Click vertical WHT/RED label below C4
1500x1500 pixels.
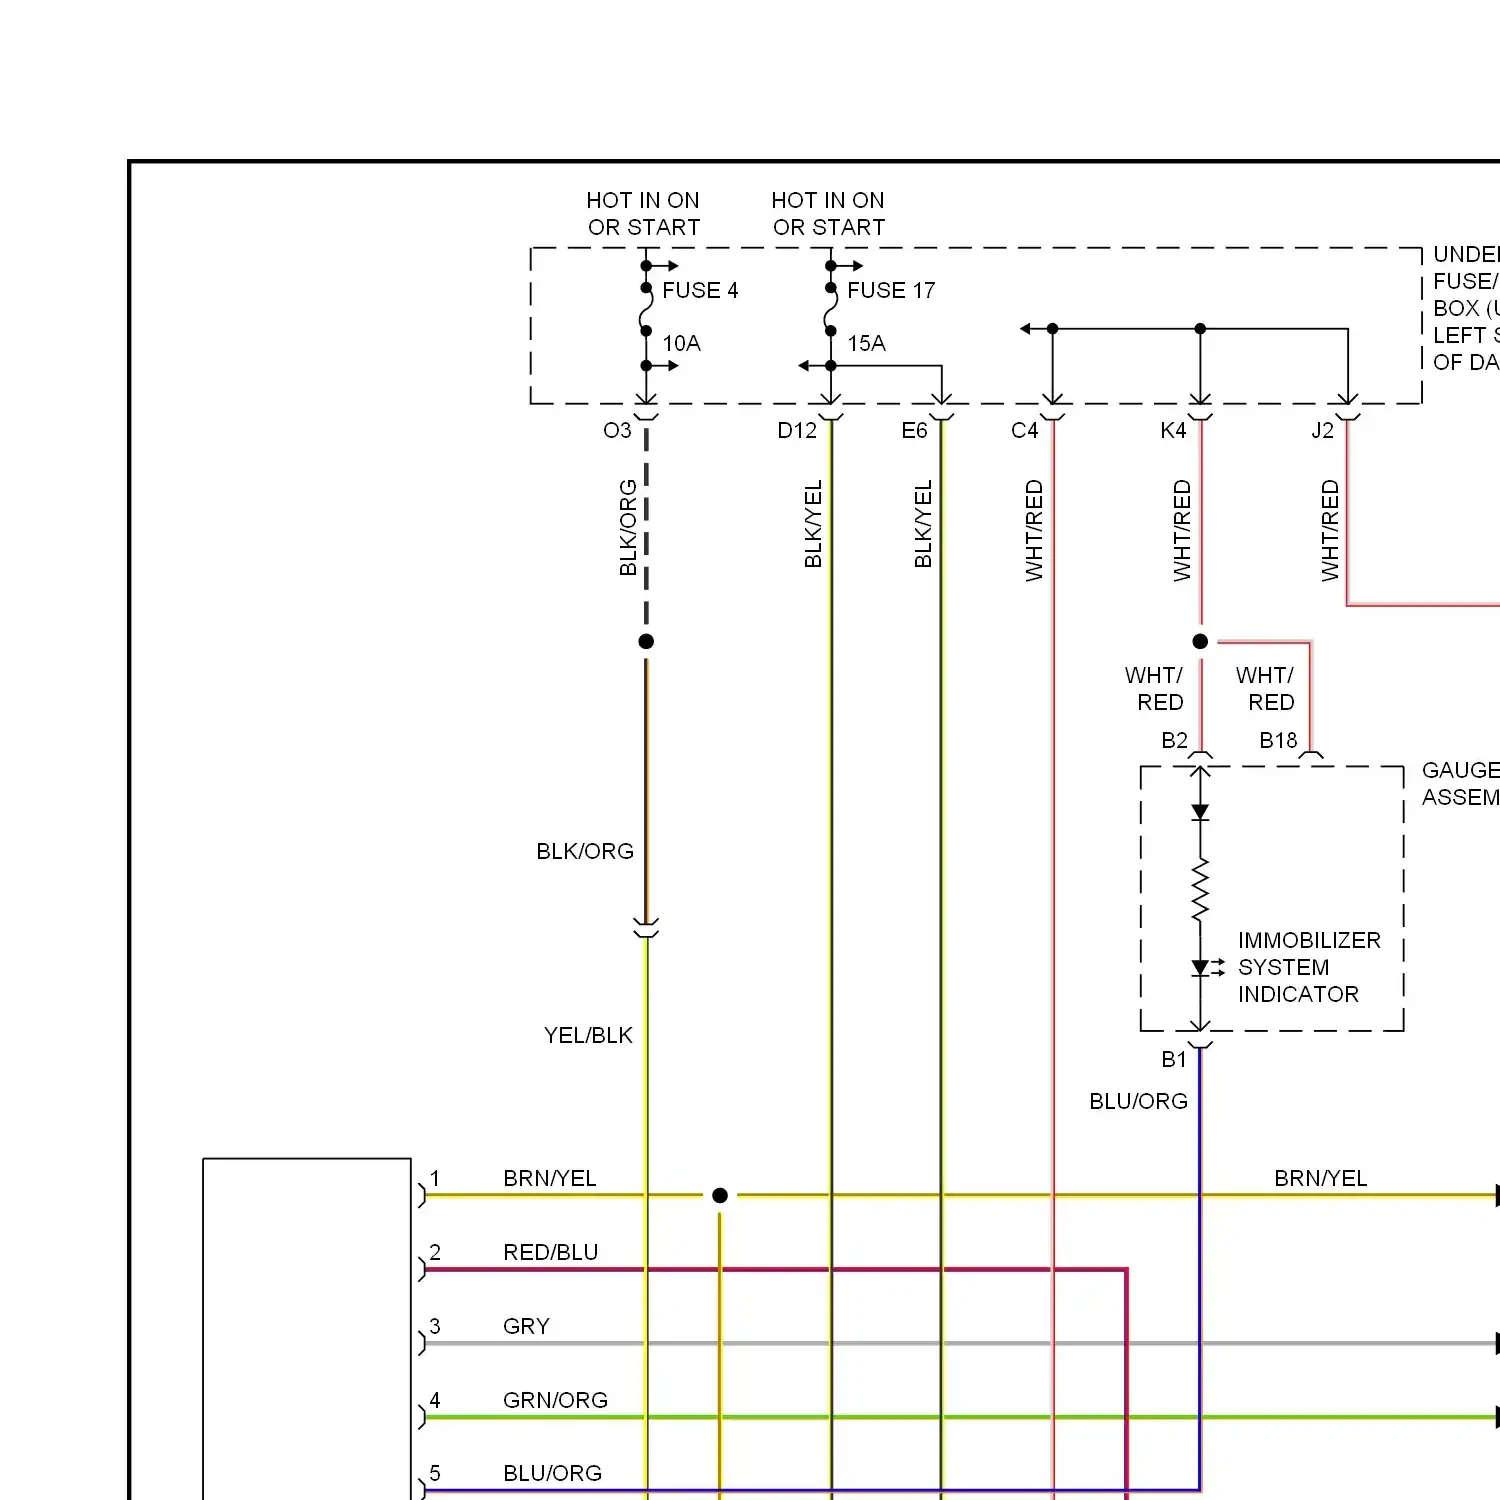click(1034, 531)
